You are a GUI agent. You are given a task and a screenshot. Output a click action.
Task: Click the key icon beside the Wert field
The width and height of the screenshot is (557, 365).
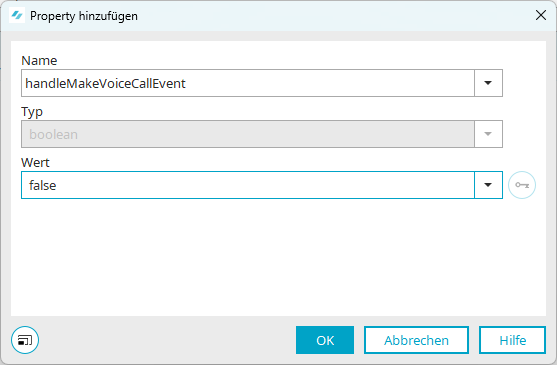point(522,185)
